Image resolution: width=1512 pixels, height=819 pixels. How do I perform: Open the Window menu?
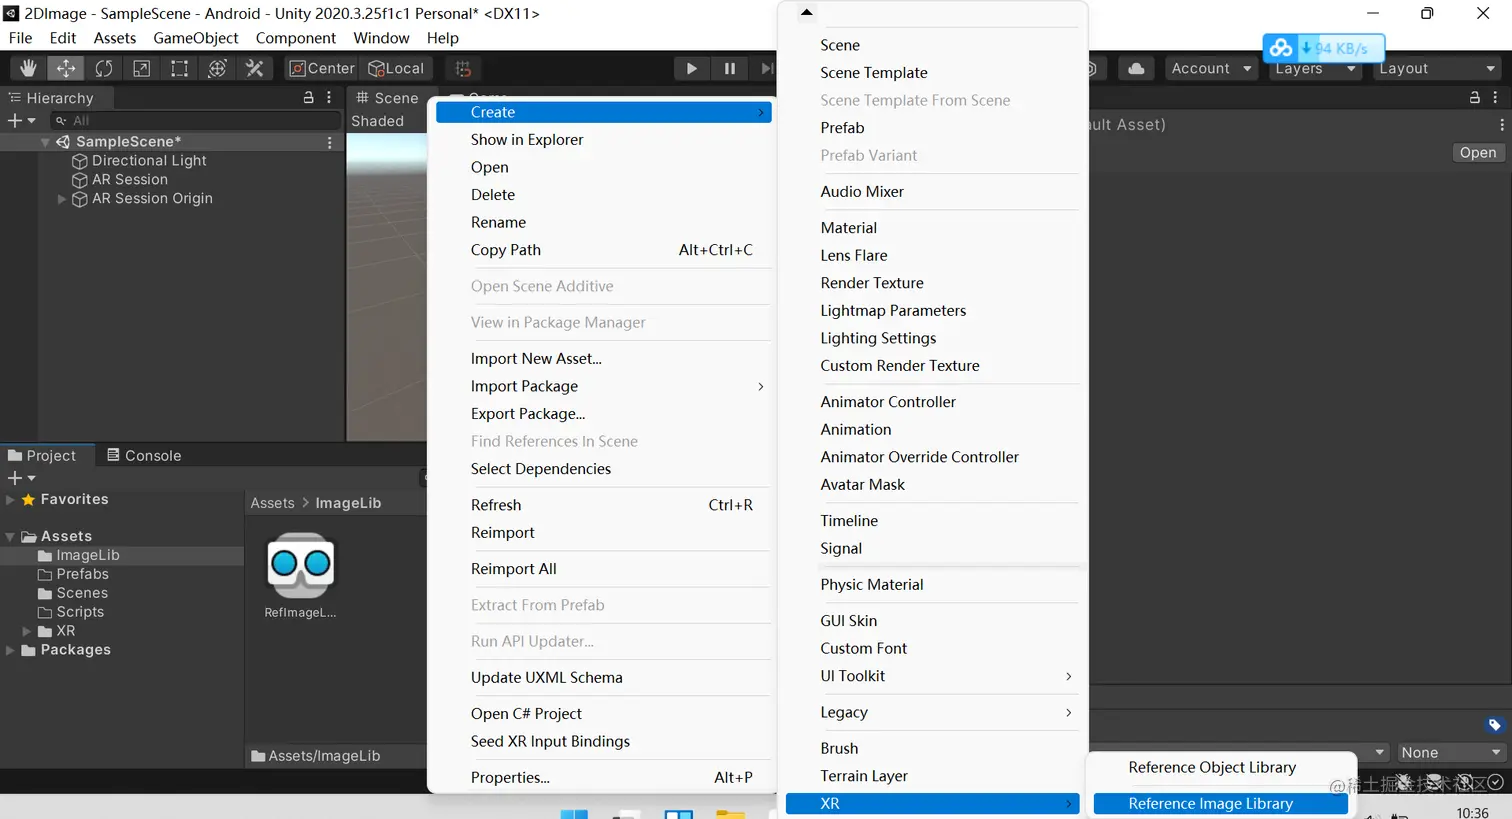click(381, 38)
